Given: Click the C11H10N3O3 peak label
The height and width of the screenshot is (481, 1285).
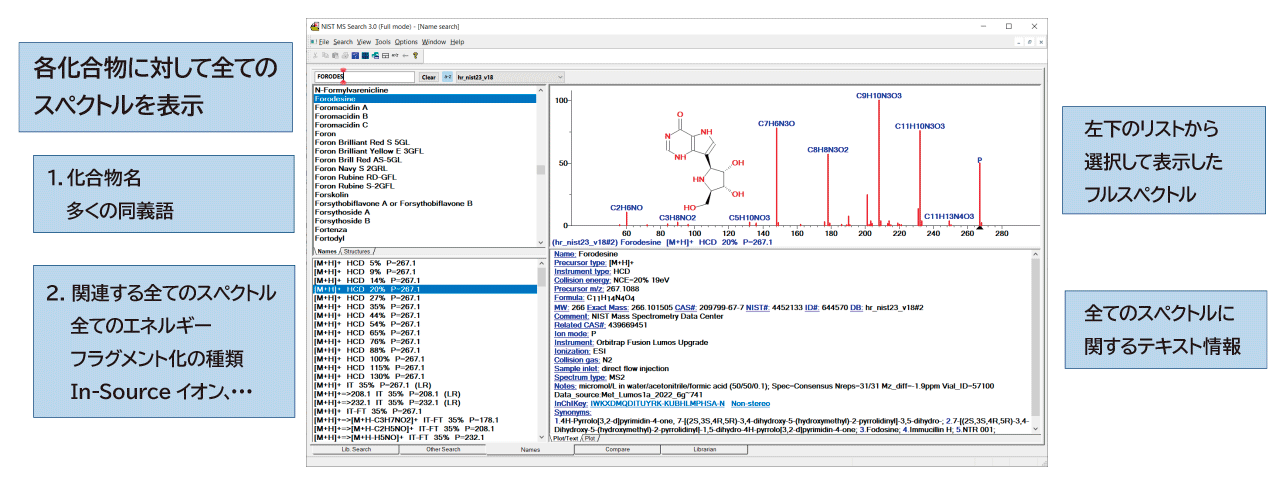Looking at the screenshot, I should tap(920, 126).
